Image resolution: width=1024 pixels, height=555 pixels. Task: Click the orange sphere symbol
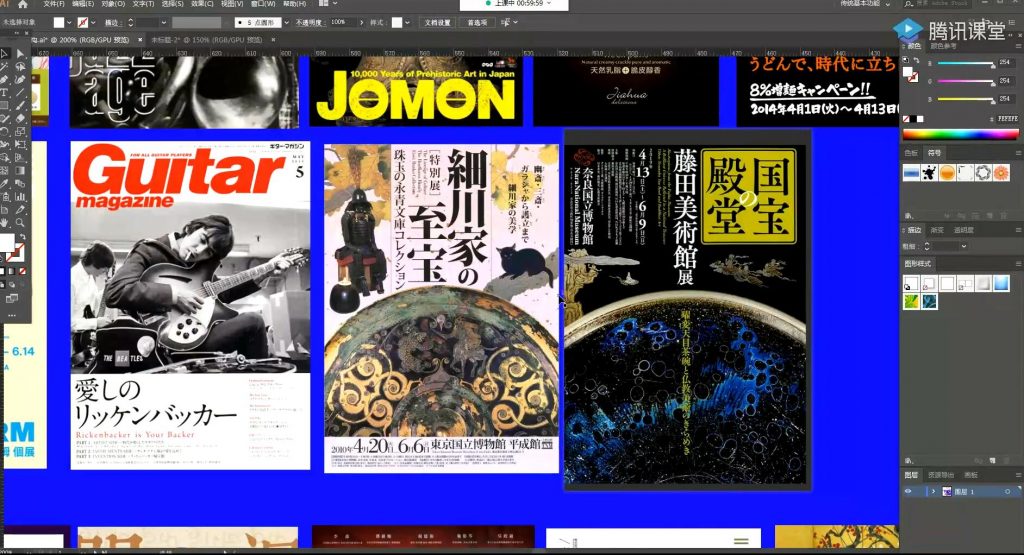coord(947,173)
